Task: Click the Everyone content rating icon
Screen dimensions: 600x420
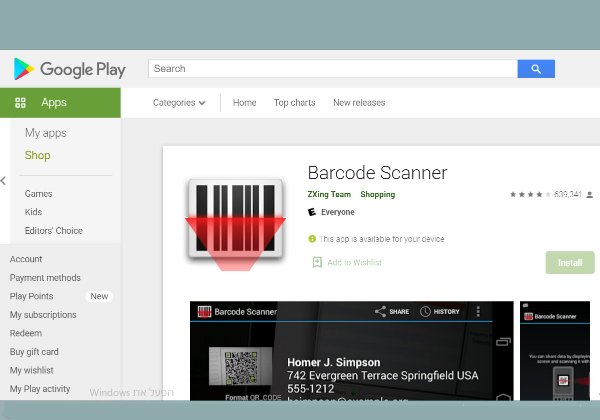Action: 313,212
